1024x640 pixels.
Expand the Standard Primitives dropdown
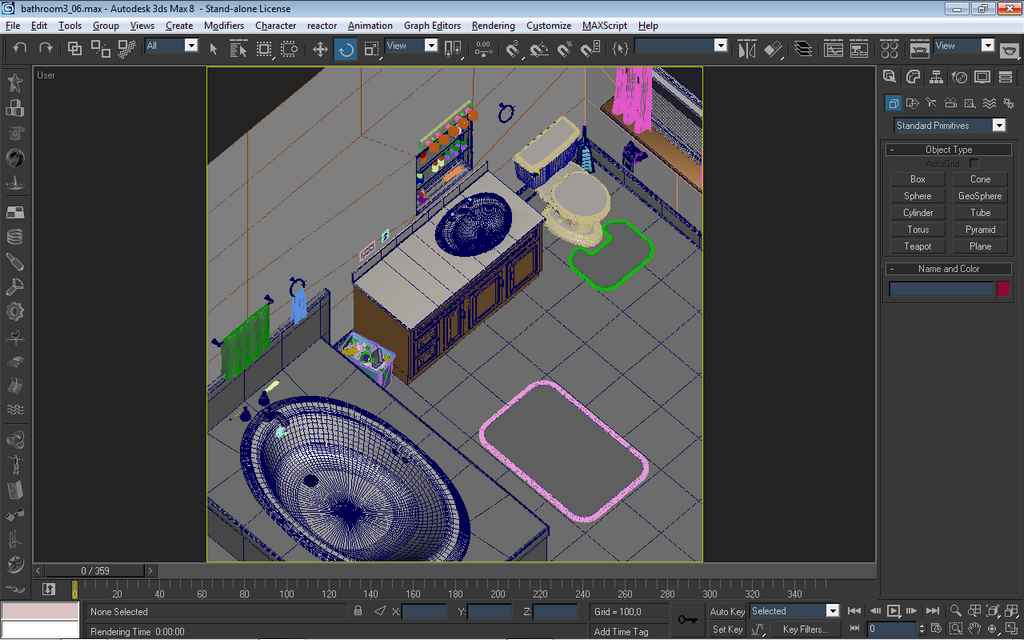(998, 125)
